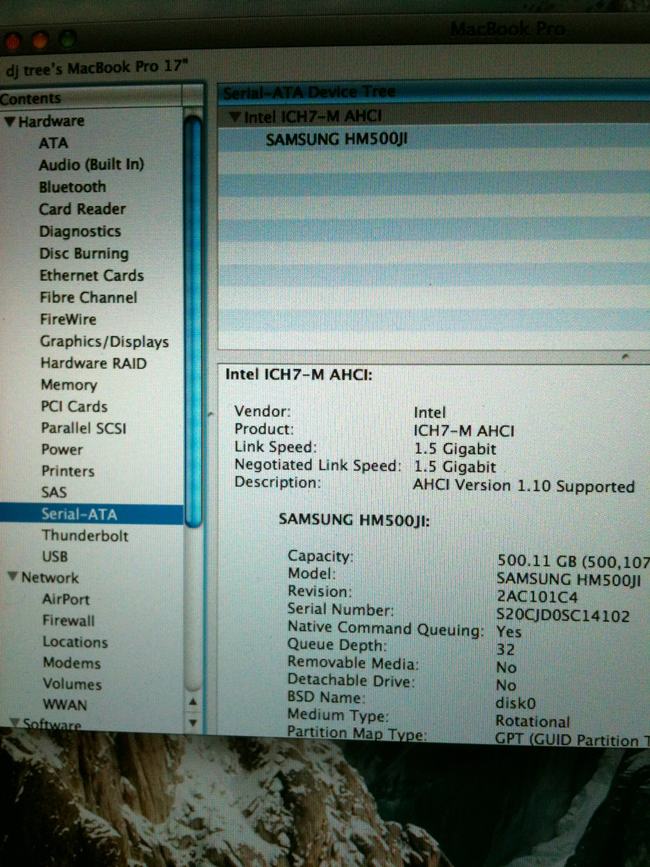Collapse the Intel ICH7-M AHCI tree node
The width and height of the screenshot is (650, 867).
click(x=235, y=117)
